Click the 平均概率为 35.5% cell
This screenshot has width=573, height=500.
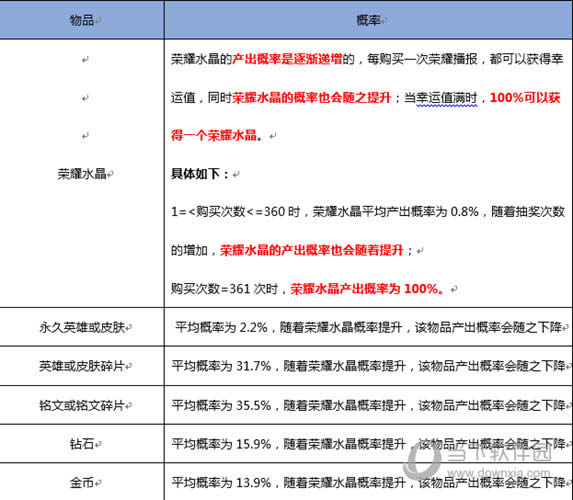368,405
